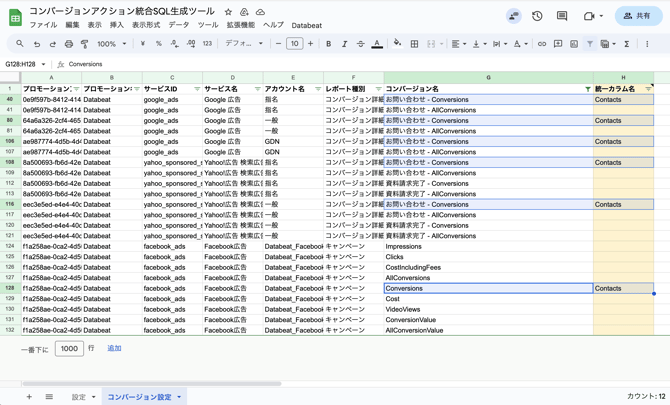Toggle bold formatting
This screenshot has width=670, height=405.
(328, 44)
